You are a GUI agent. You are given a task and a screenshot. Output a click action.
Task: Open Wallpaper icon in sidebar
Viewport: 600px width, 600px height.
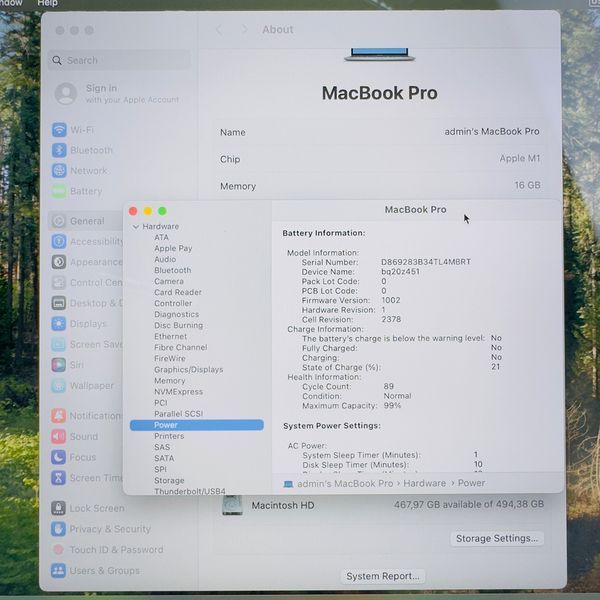[x=59, y=385]
